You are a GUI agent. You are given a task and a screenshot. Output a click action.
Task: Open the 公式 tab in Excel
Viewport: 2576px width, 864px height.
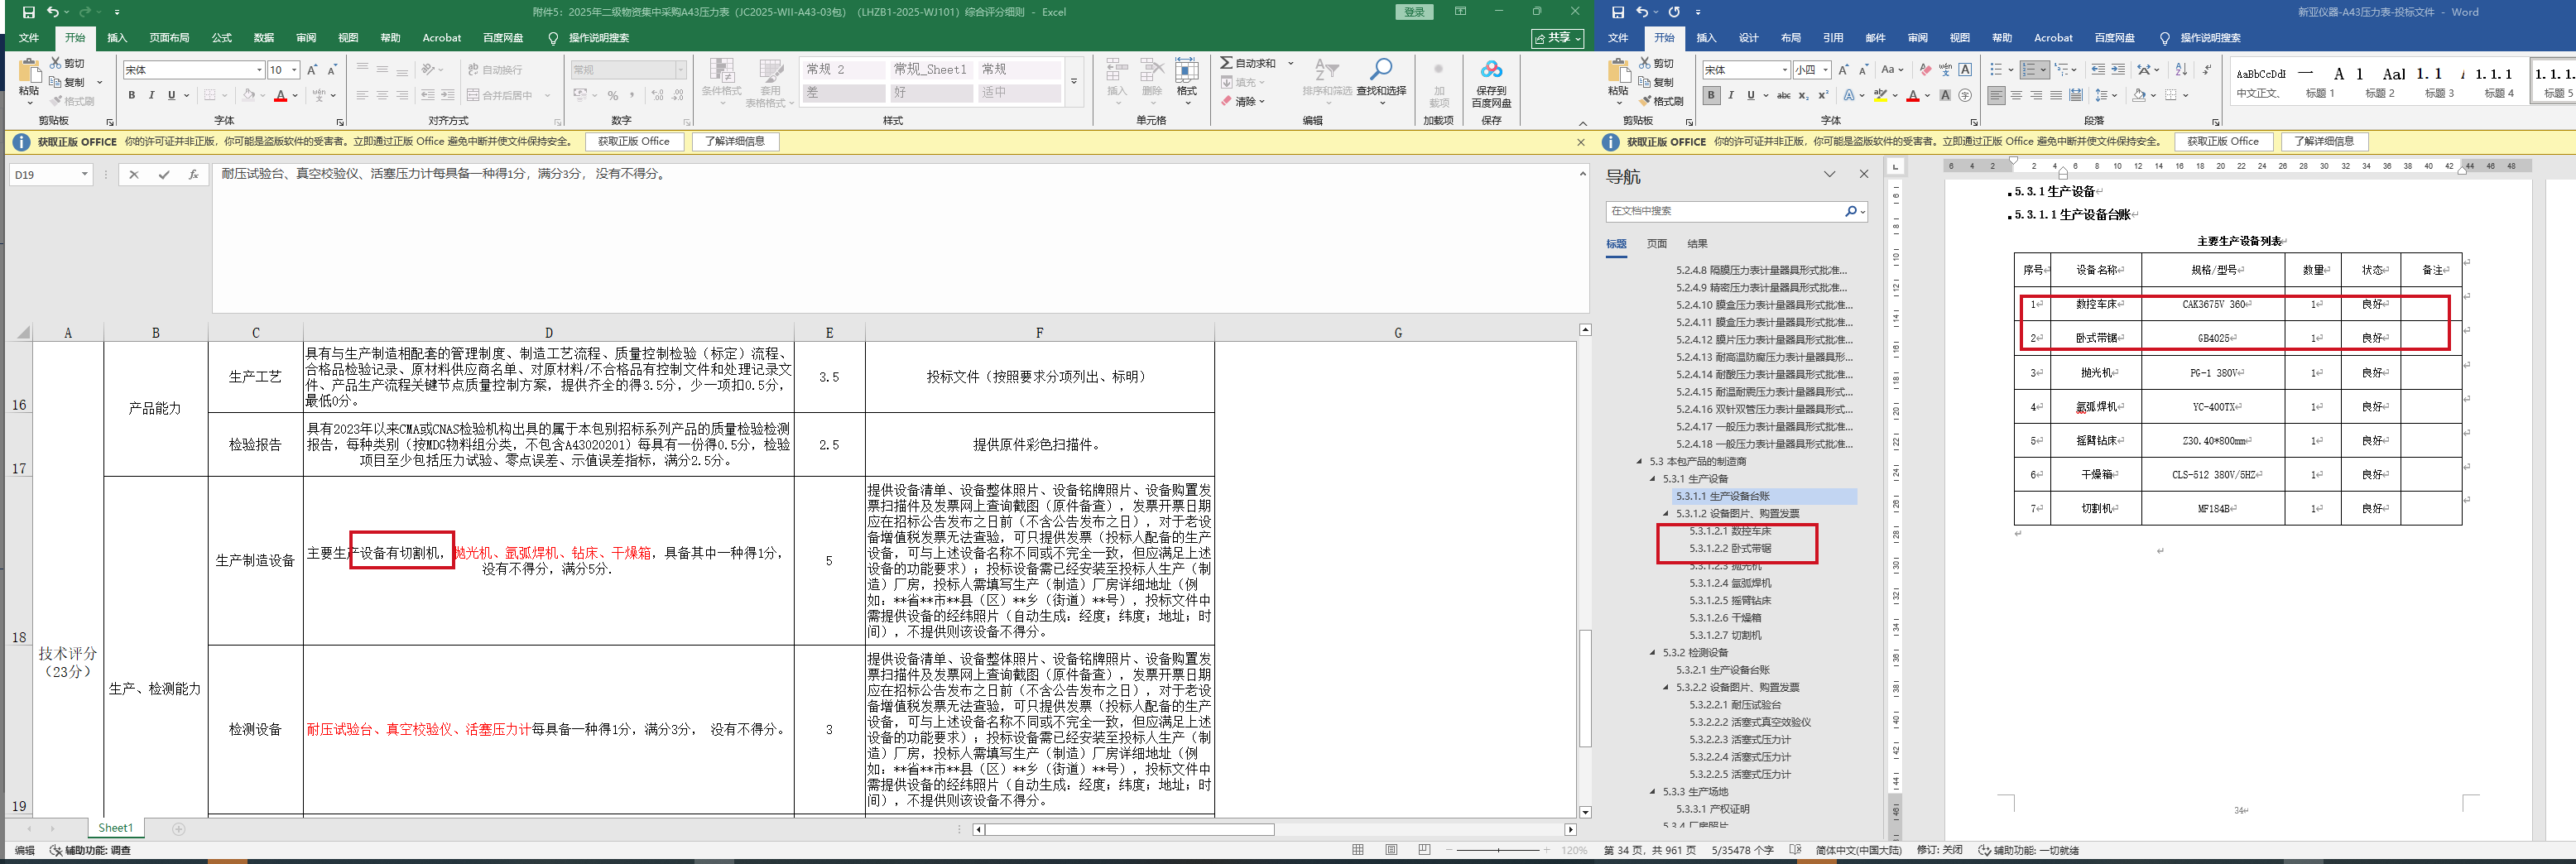tap(221, 38)
